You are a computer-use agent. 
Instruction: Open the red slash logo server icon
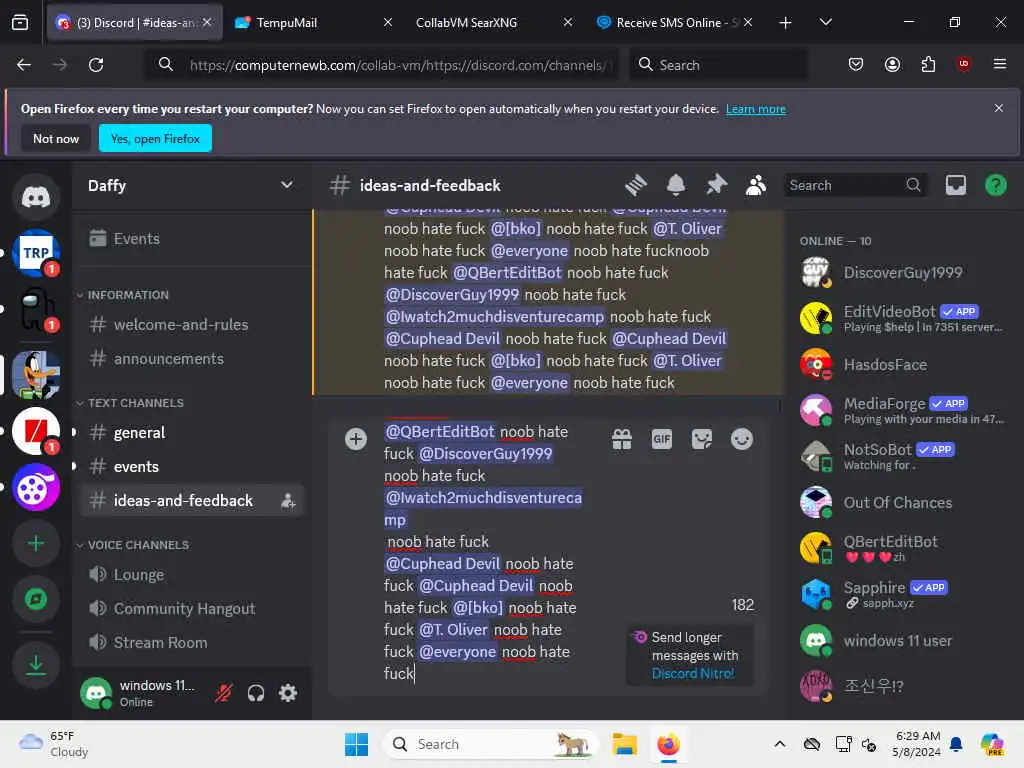(x=36, y=431)
